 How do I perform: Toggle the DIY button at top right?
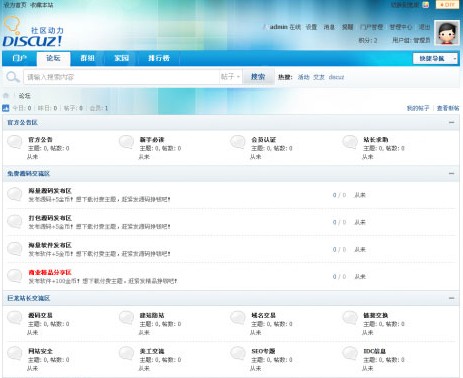447,5
